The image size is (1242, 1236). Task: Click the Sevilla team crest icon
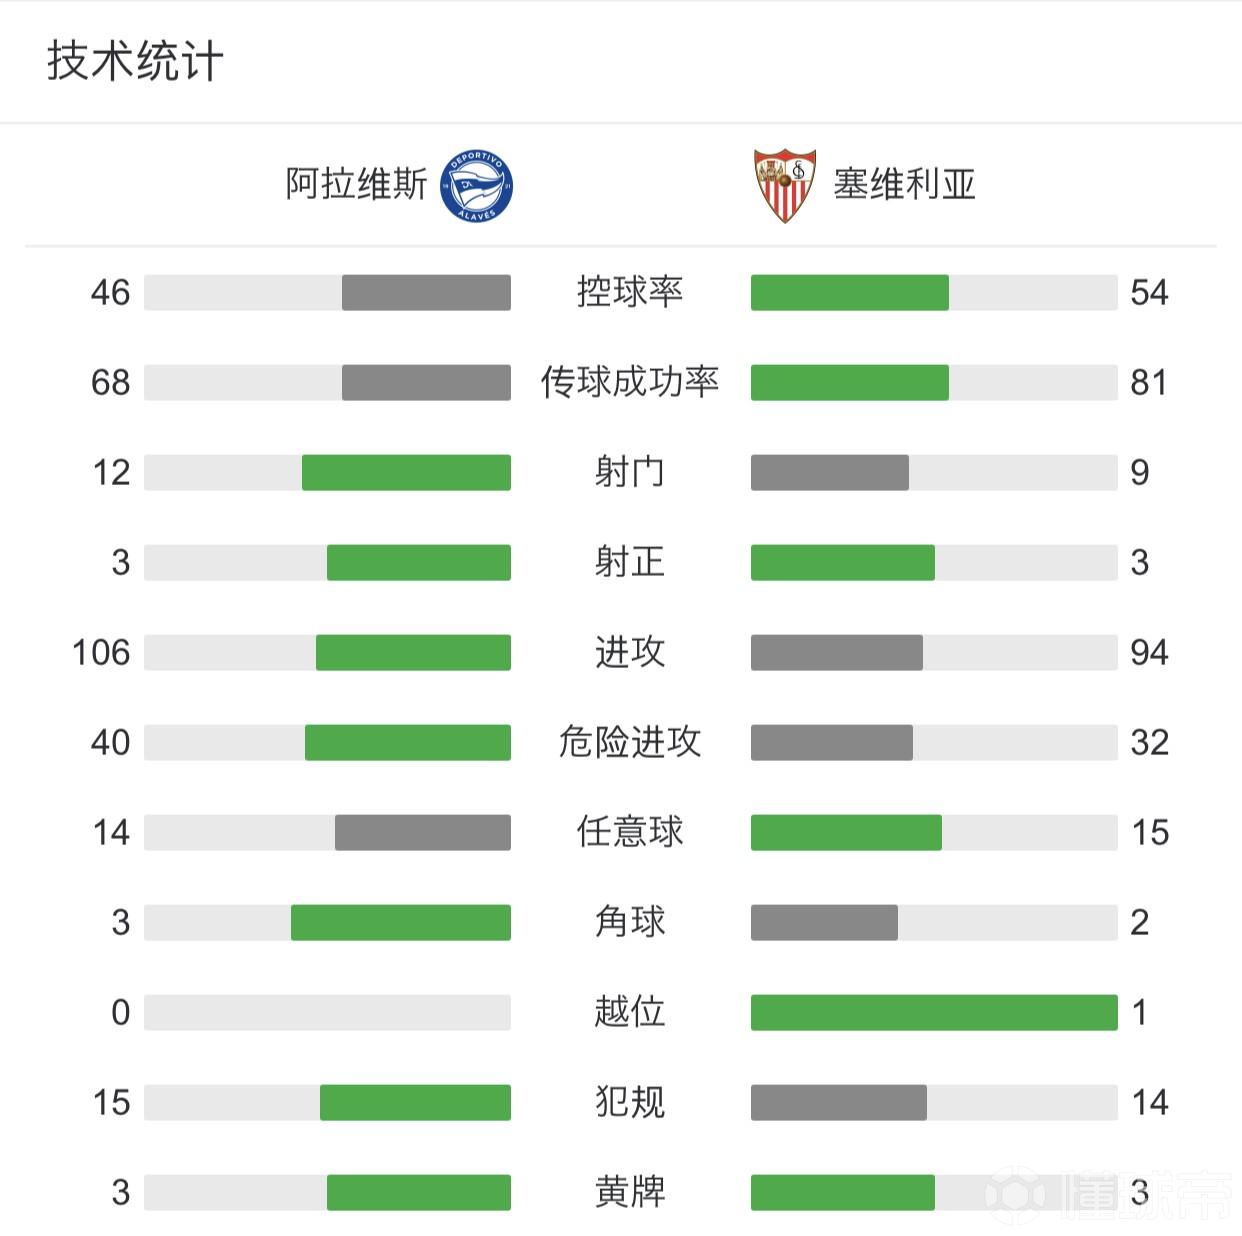(x=785, y=186)
